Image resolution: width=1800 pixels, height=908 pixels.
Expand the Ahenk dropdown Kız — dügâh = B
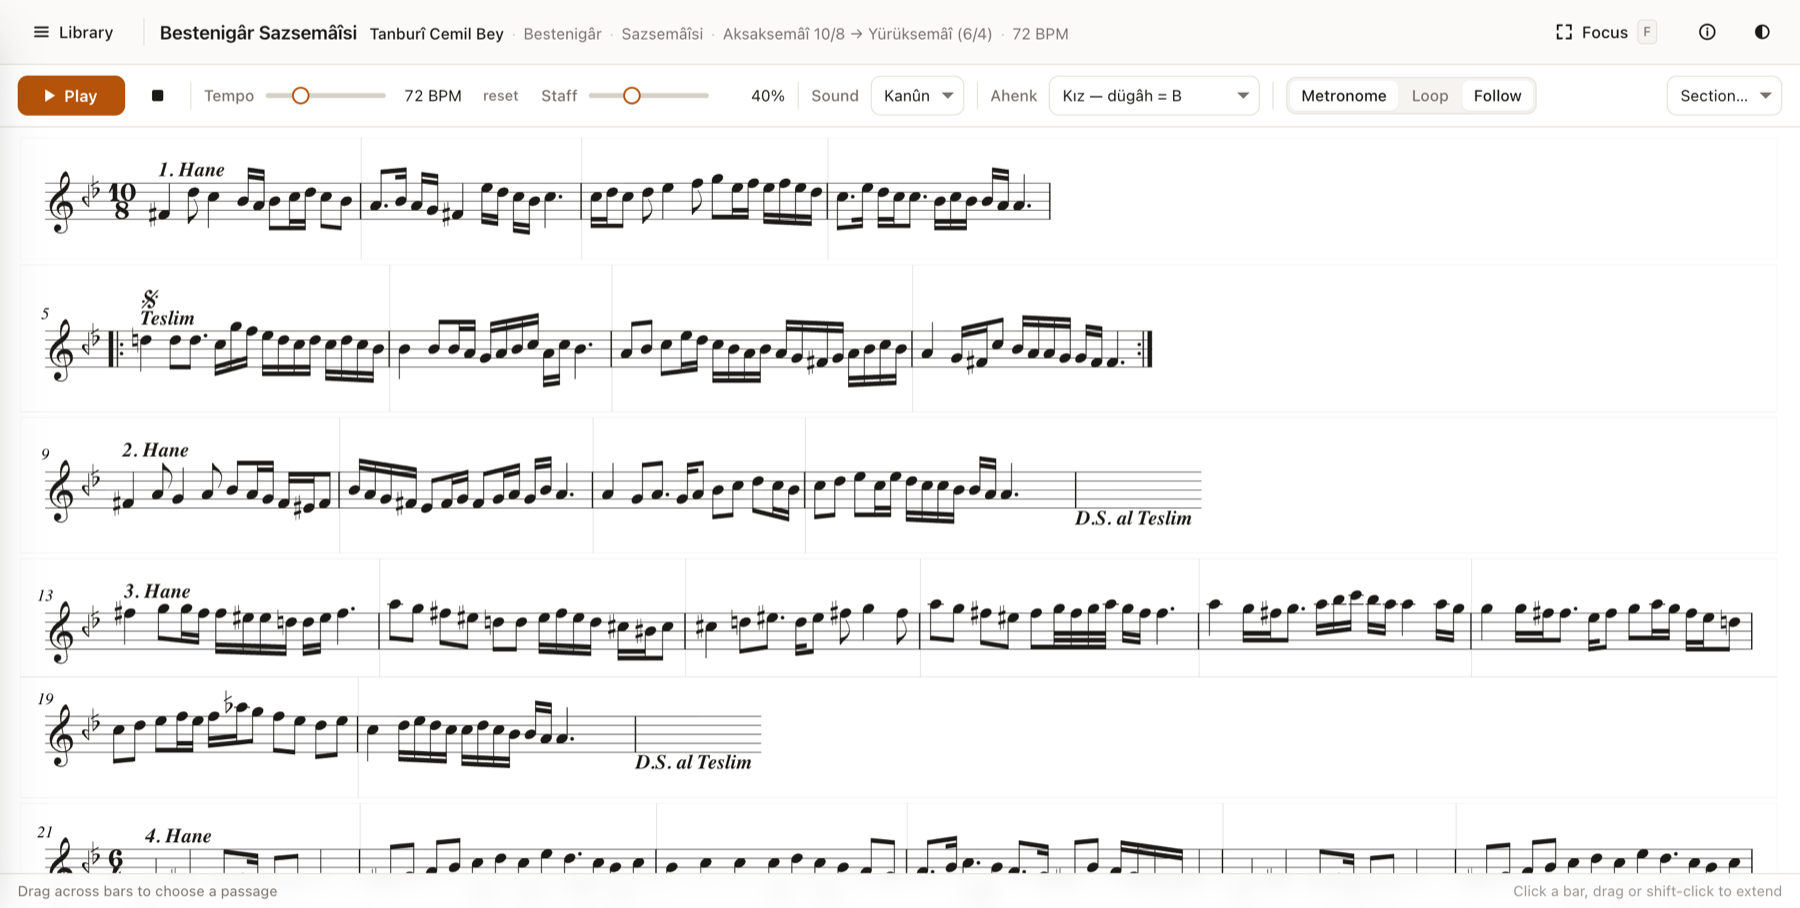coord(1154,96)
